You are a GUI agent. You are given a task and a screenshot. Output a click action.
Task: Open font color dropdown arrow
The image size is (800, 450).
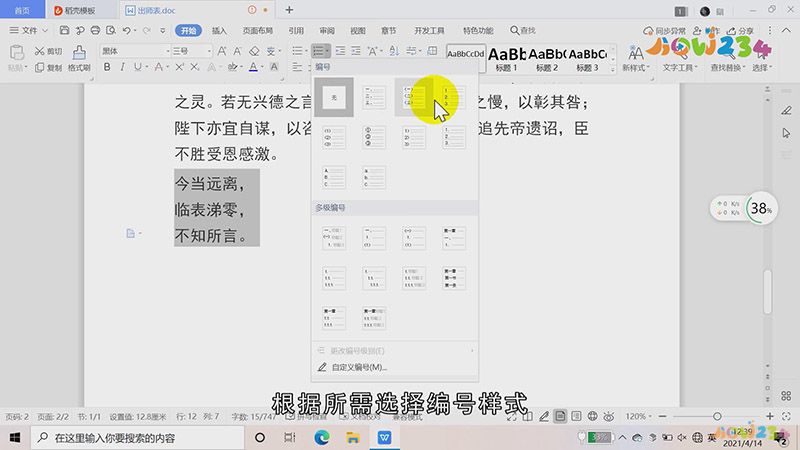(262, 67)
